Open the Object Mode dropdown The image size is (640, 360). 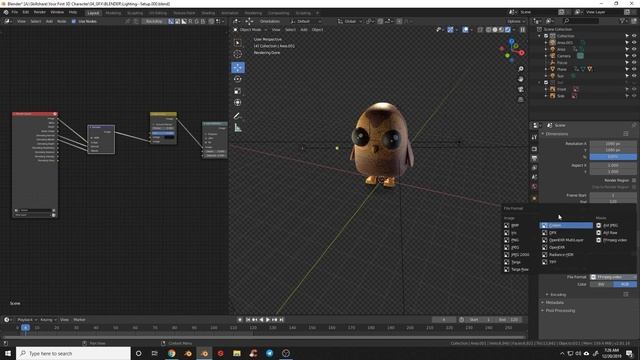(250, 29)
